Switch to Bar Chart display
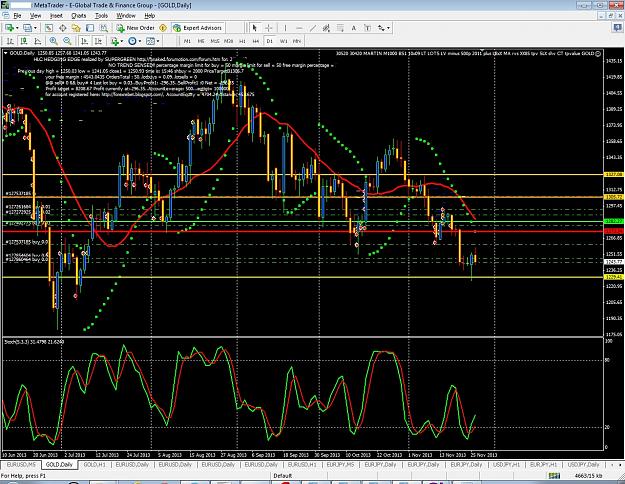 coord(10,41)
